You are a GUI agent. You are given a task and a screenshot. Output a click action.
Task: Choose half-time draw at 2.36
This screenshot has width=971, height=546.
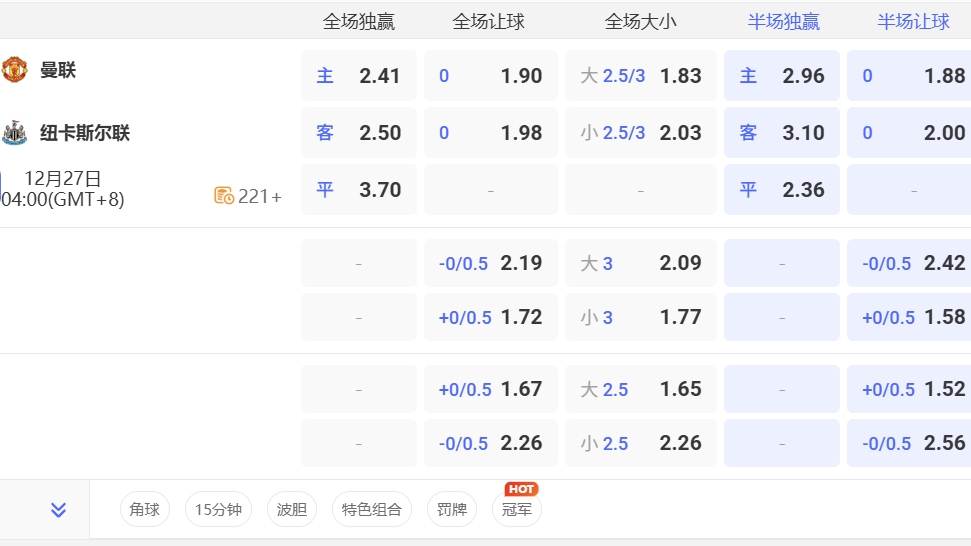click(x=781, y=190)
